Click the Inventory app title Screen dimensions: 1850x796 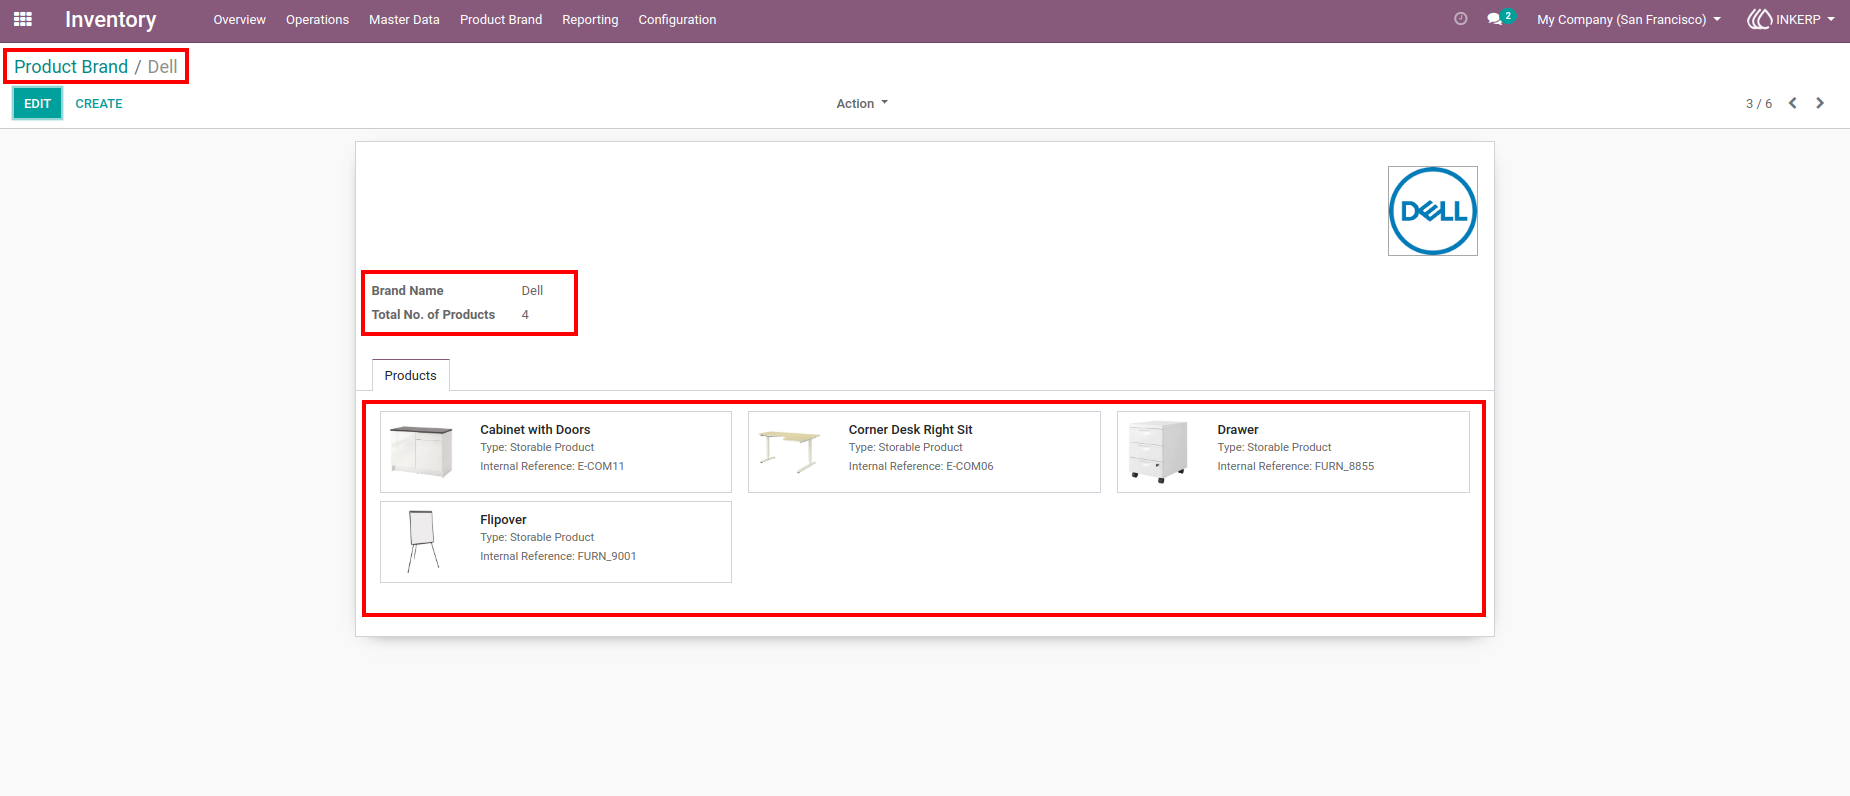click(x=110, y=19)
